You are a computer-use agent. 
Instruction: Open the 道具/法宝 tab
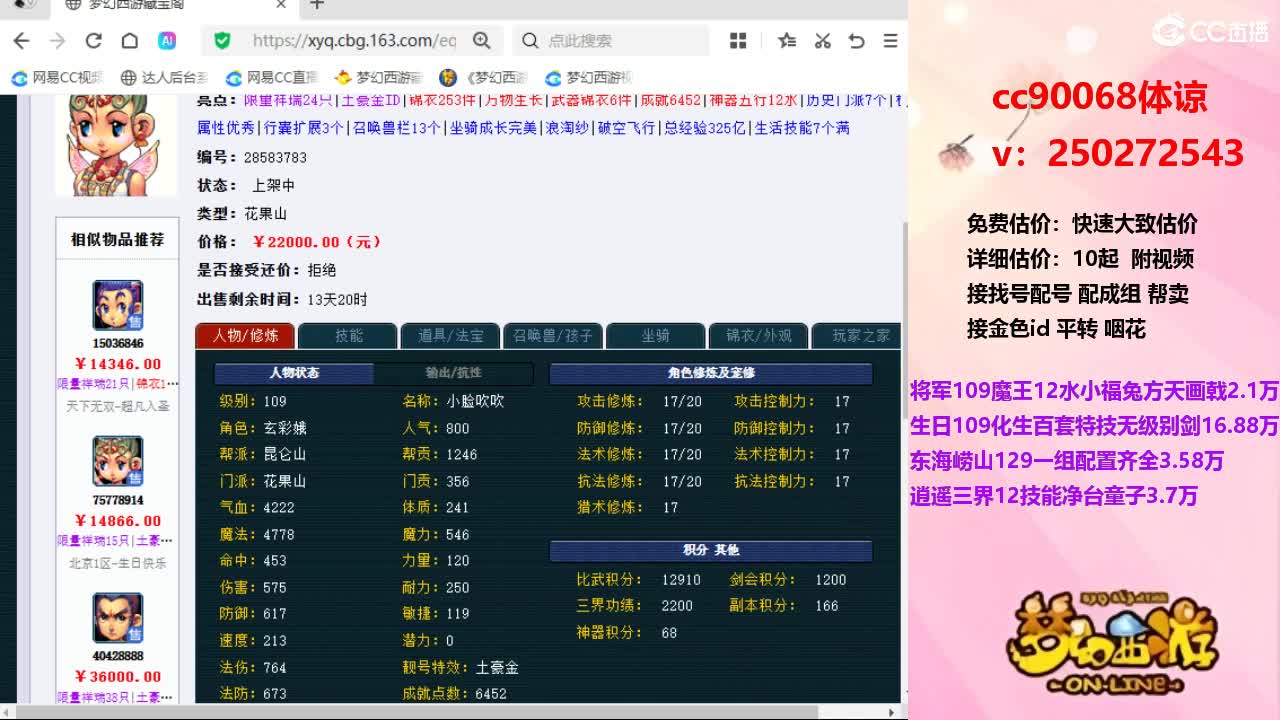point(451,336)
